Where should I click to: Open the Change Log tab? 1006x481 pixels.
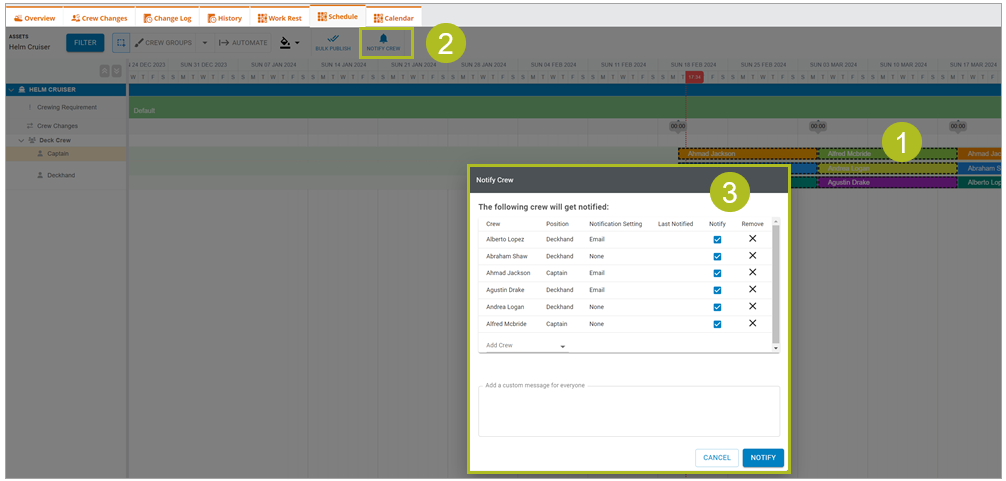(x=167, y=18)
